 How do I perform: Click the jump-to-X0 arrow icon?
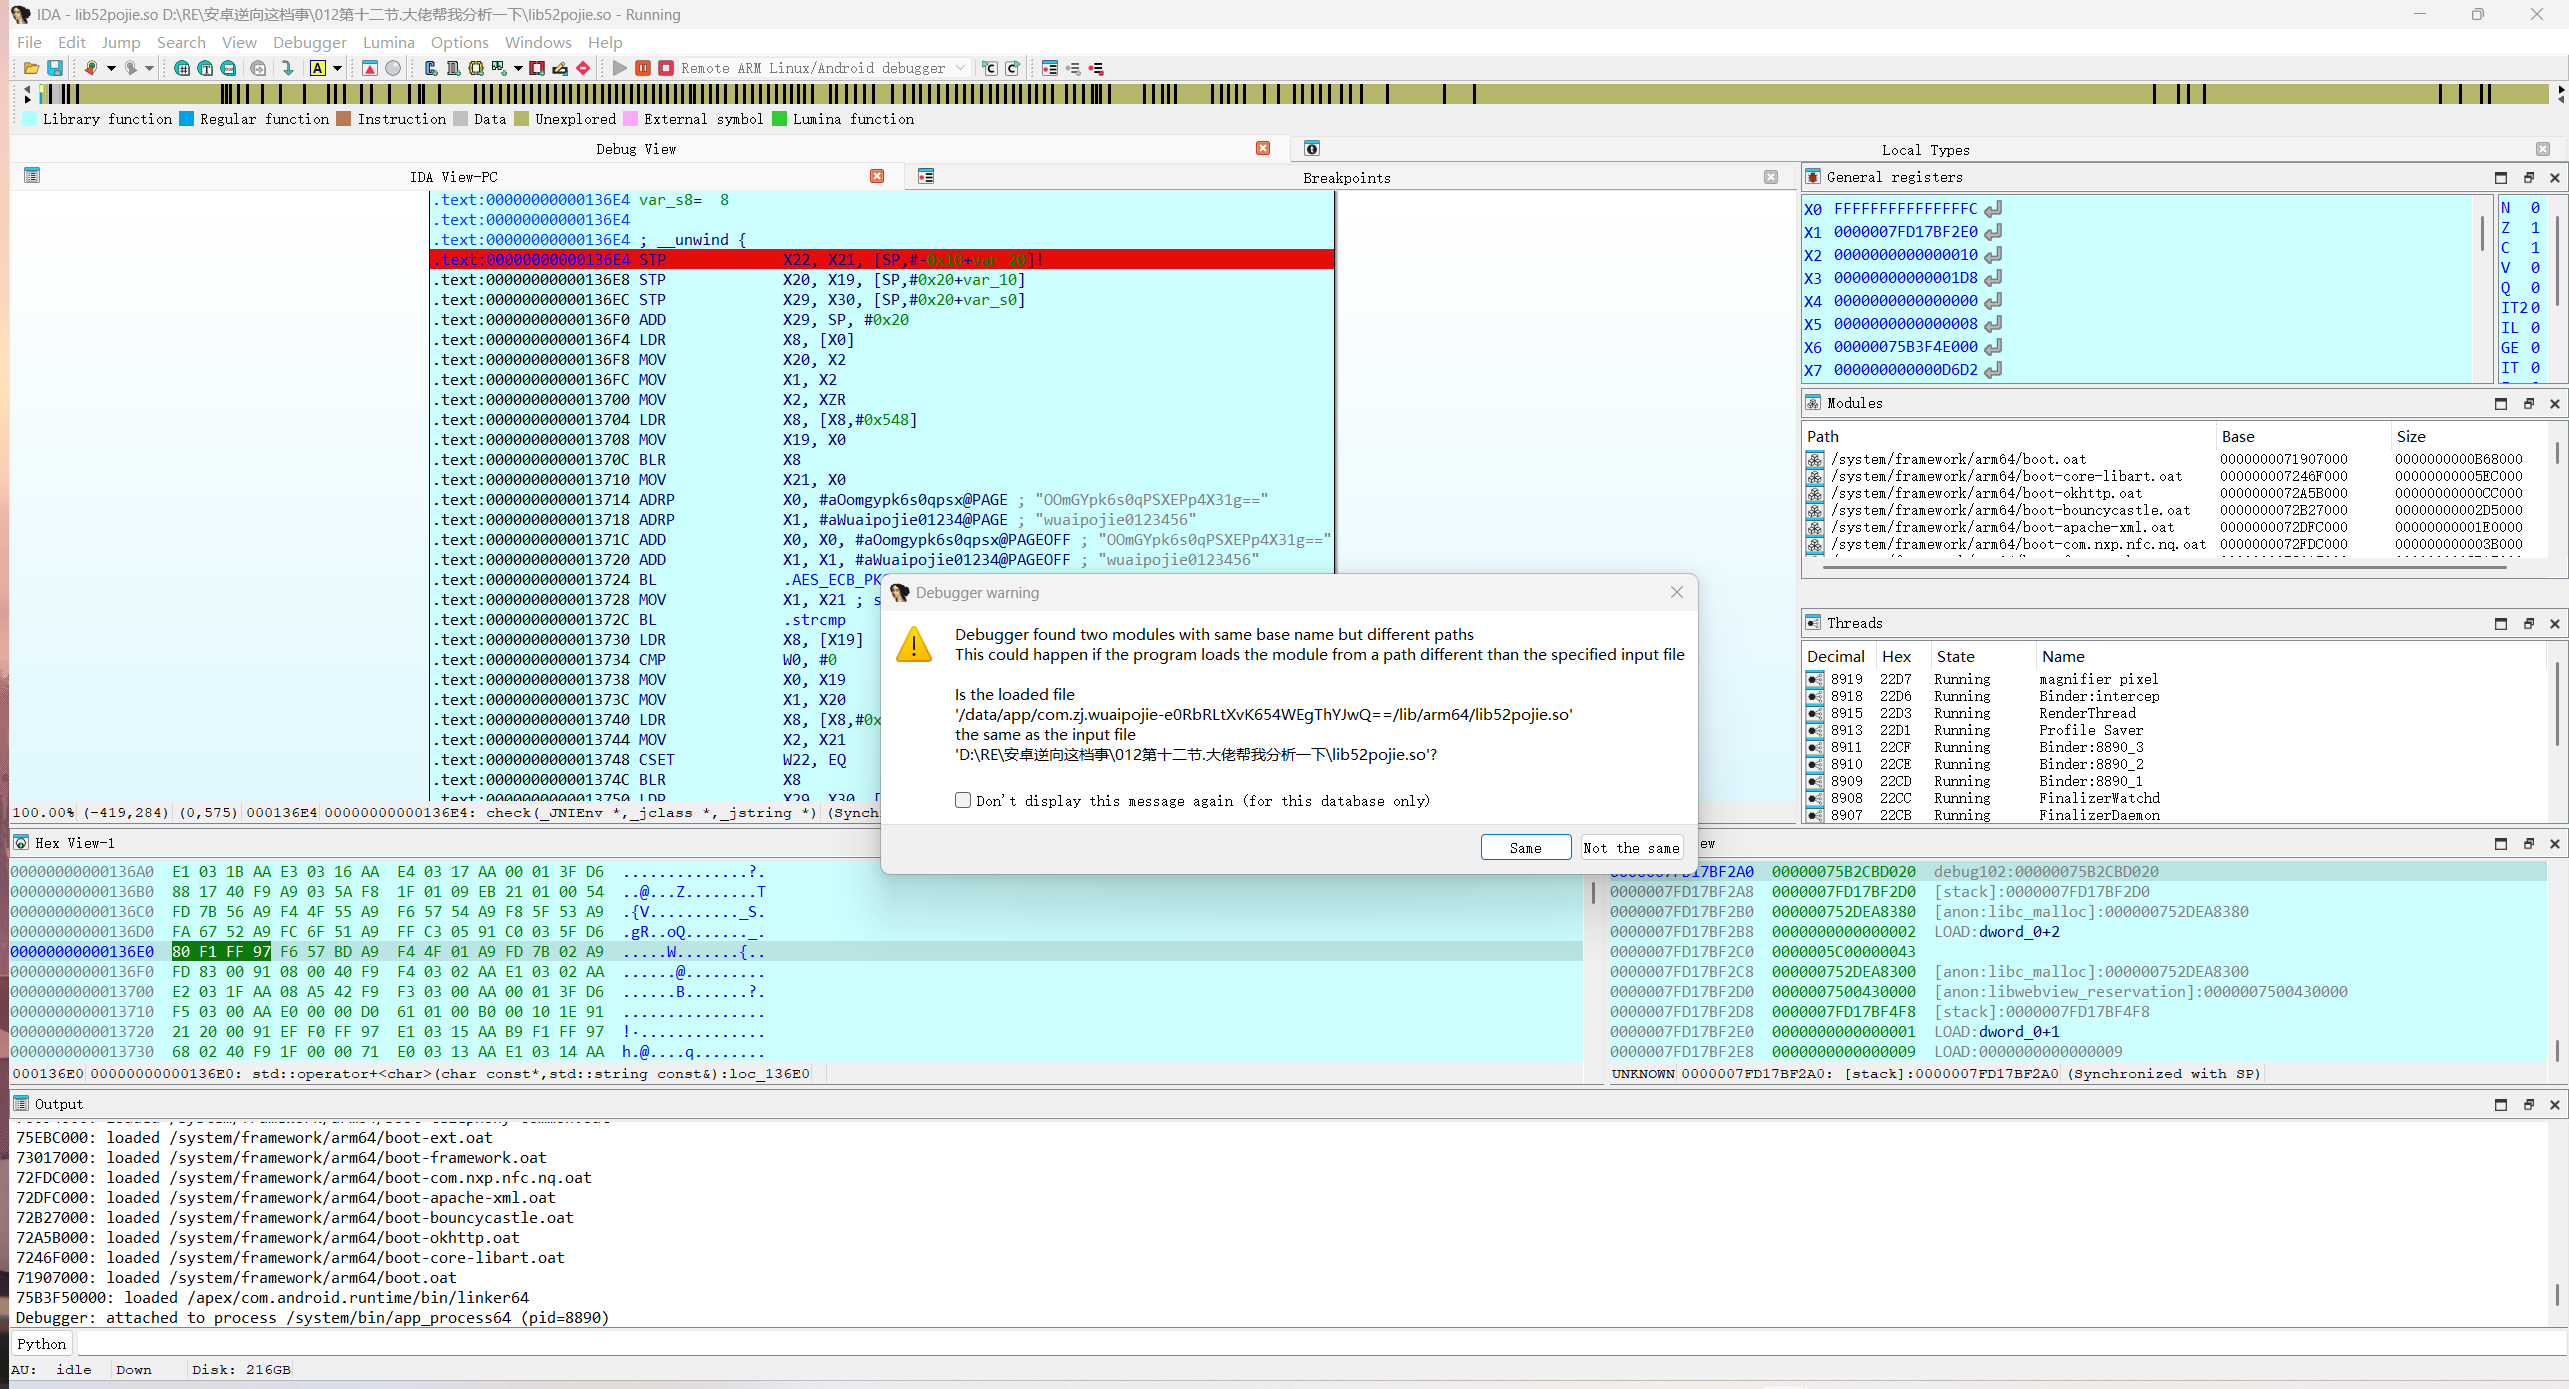pos(1993,209)
